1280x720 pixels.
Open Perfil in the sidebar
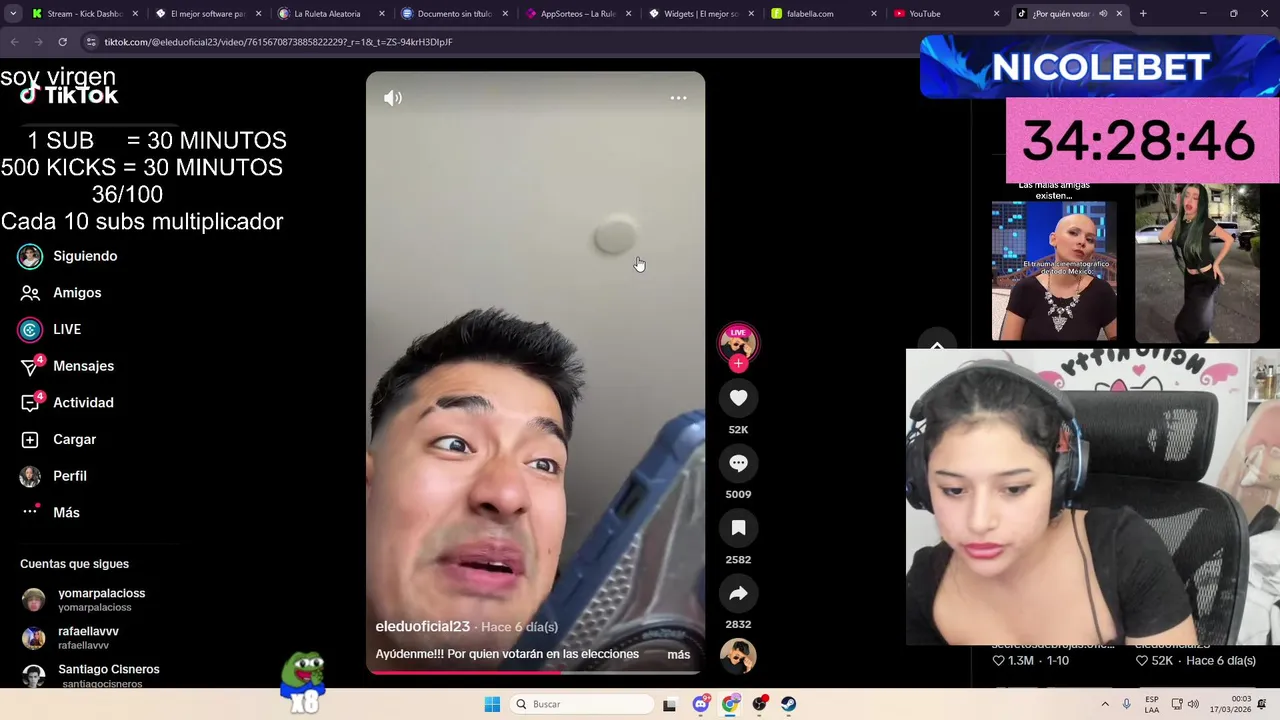(54, 476)
